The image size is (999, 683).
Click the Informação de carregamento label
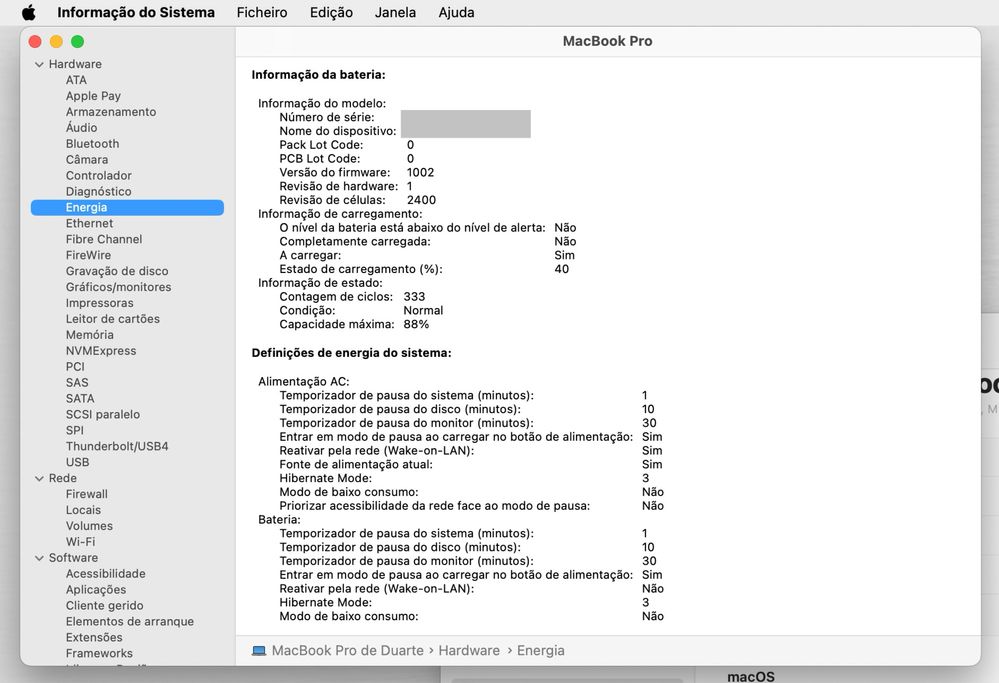coord(340,213)
